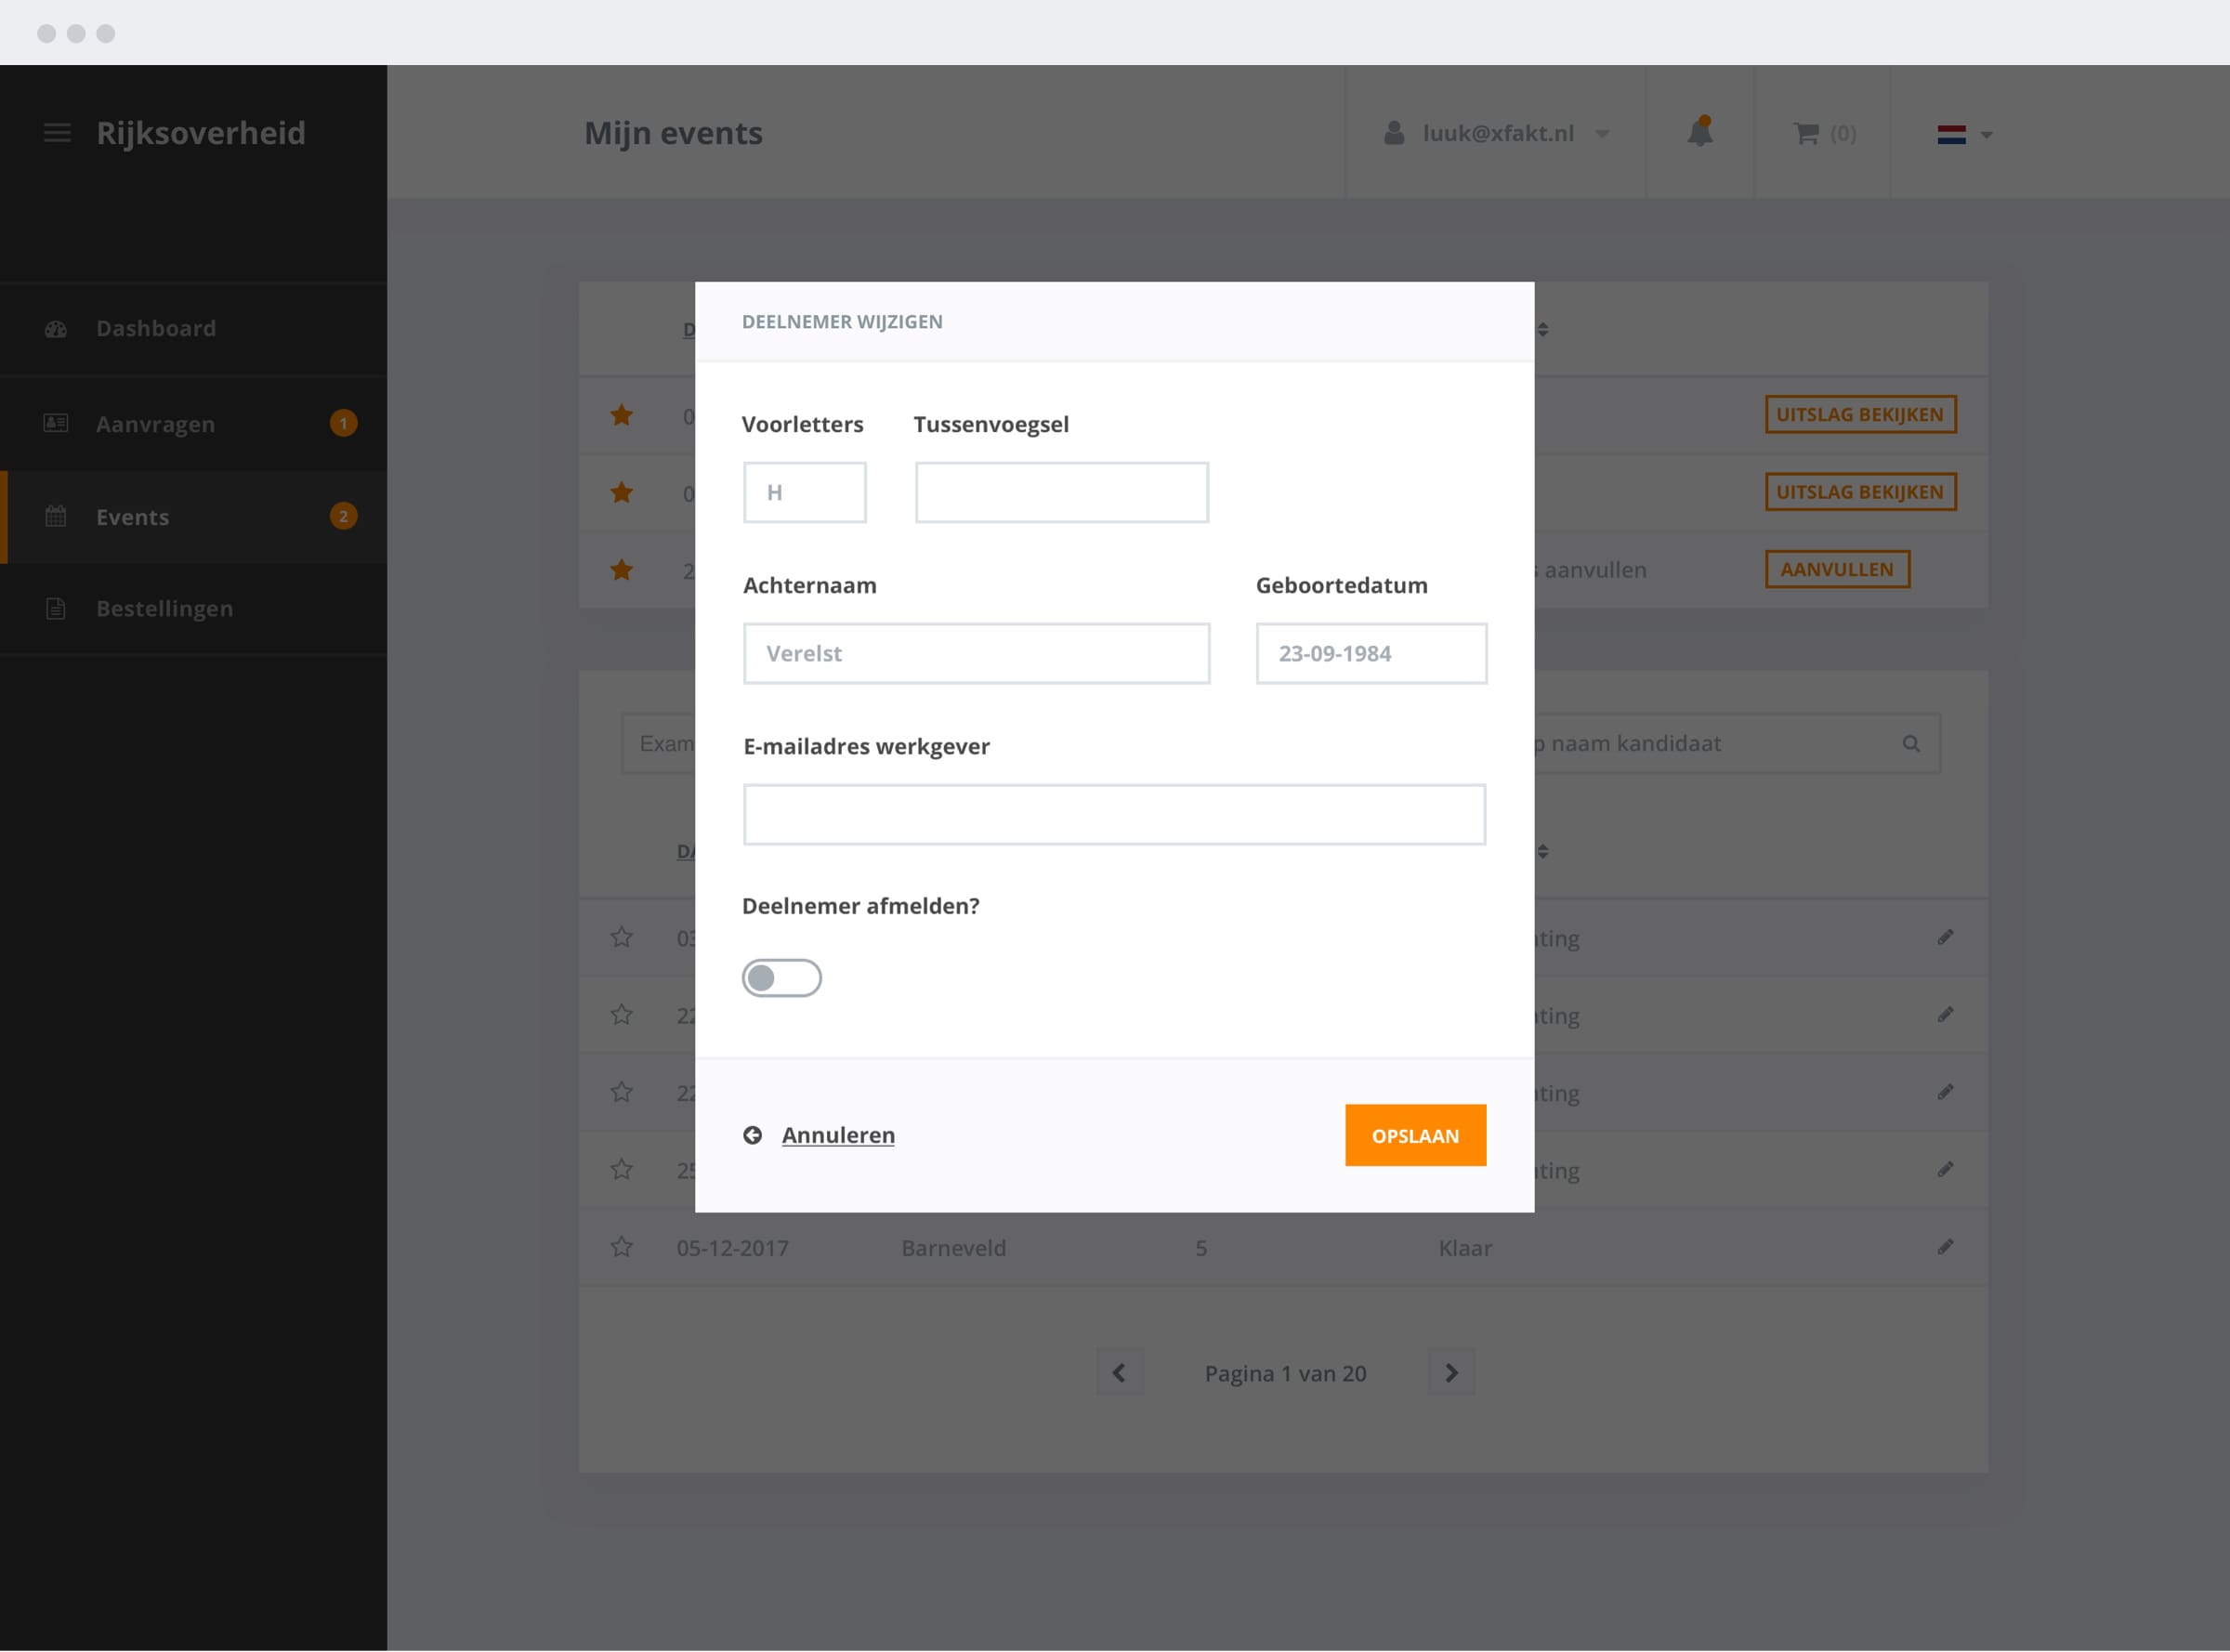The height and width of the screenshot is (1652, 2230).
Task: Open the shopping cart
Action: pos(1806,134)
